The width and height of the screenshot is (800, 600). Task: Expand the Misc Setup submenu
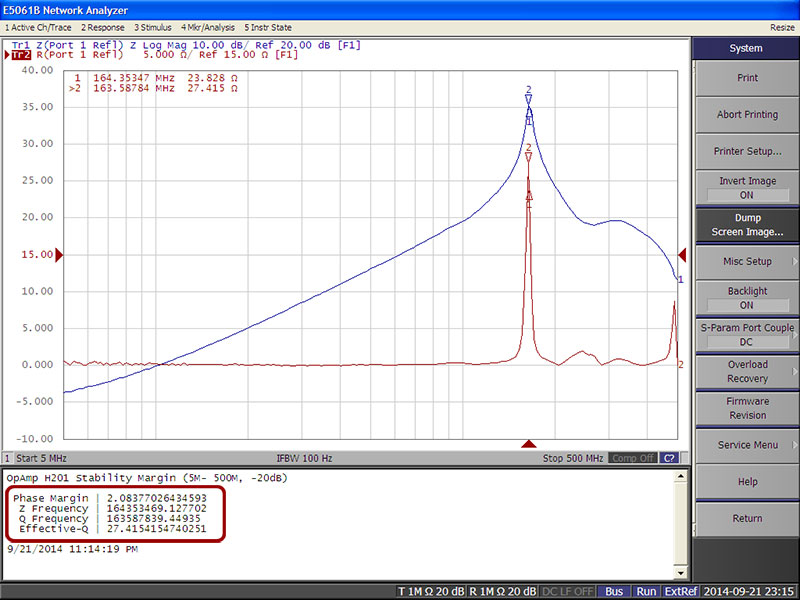click(746, 261)
